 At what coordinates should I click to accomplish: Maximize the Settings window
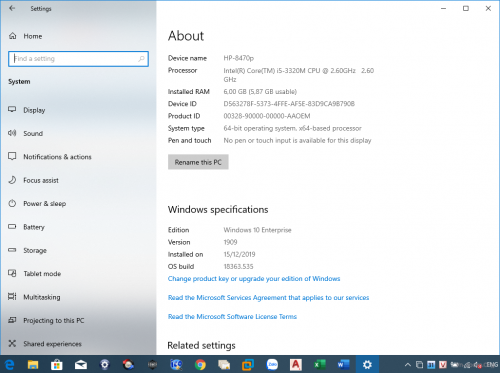tap(466, 8)
